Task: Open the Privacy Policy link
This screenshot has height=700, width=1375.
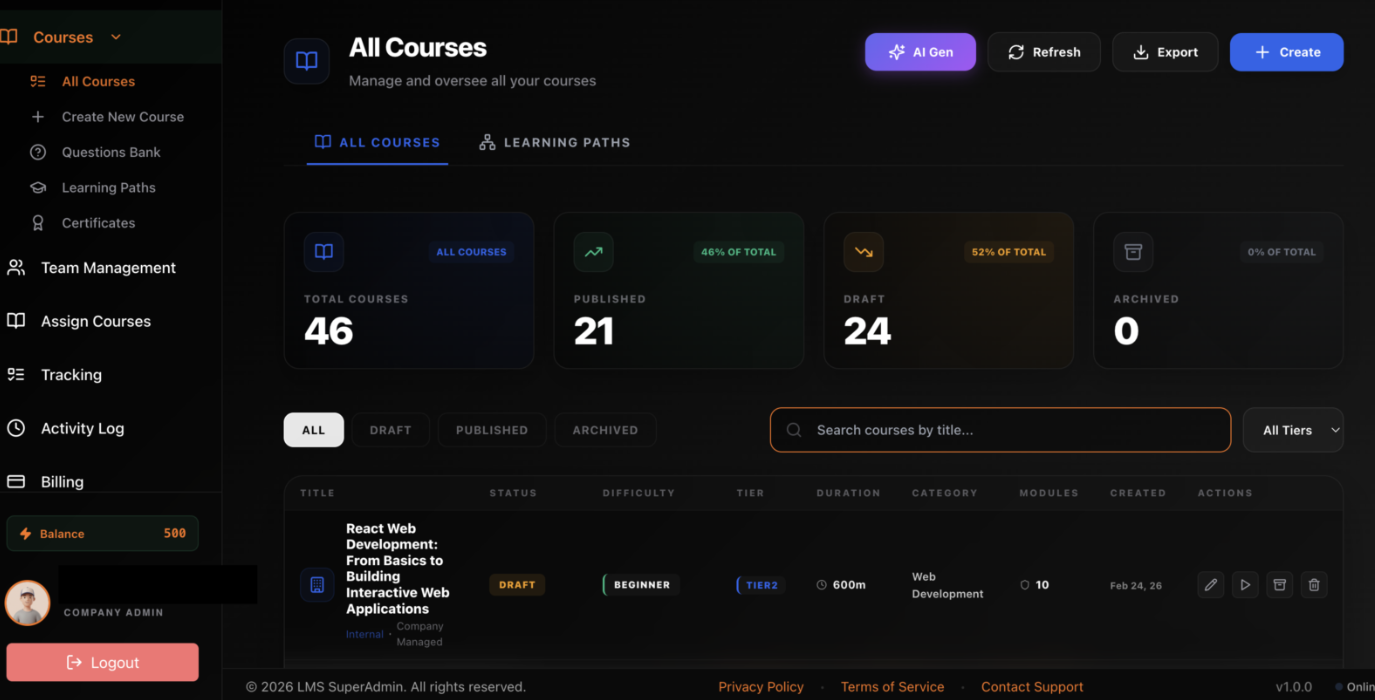Action: (x=761, y=686)
